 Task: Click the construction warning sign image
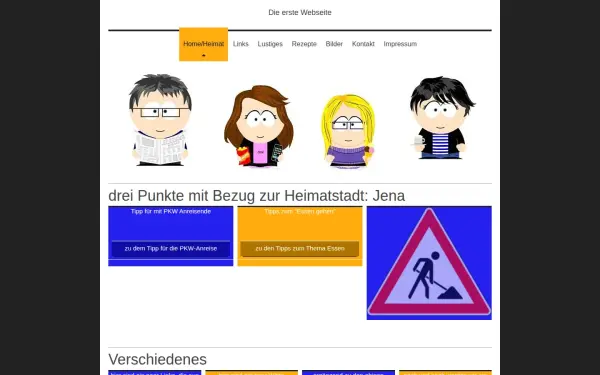[x=429, y=263]
